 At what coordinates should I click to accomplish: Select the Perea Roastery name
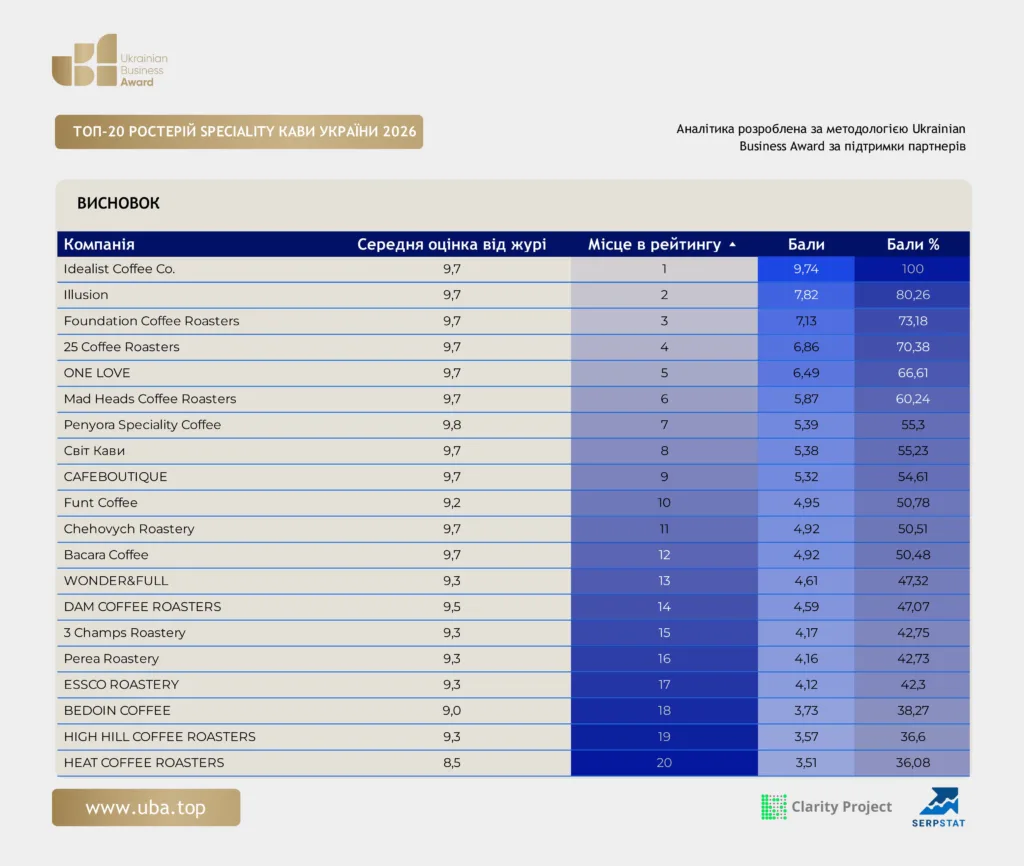coord(111,659)
